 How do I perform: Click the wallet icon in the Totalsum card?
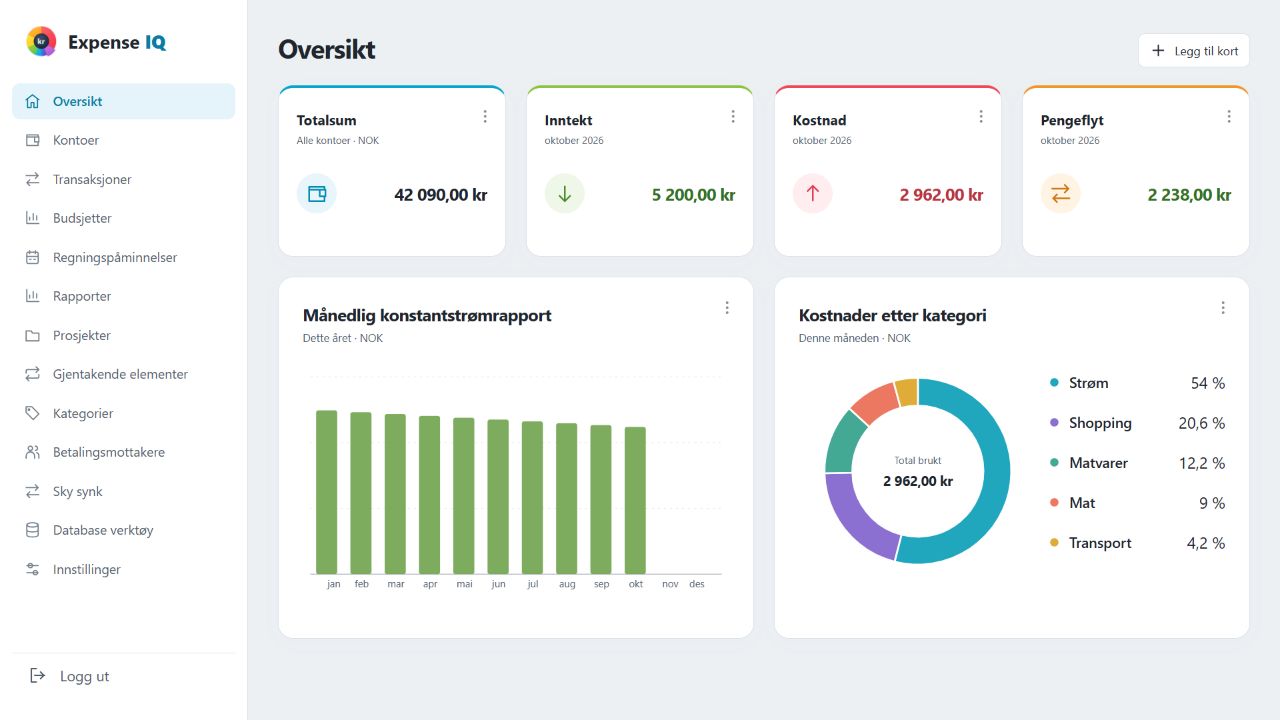[x=317, y=194]
